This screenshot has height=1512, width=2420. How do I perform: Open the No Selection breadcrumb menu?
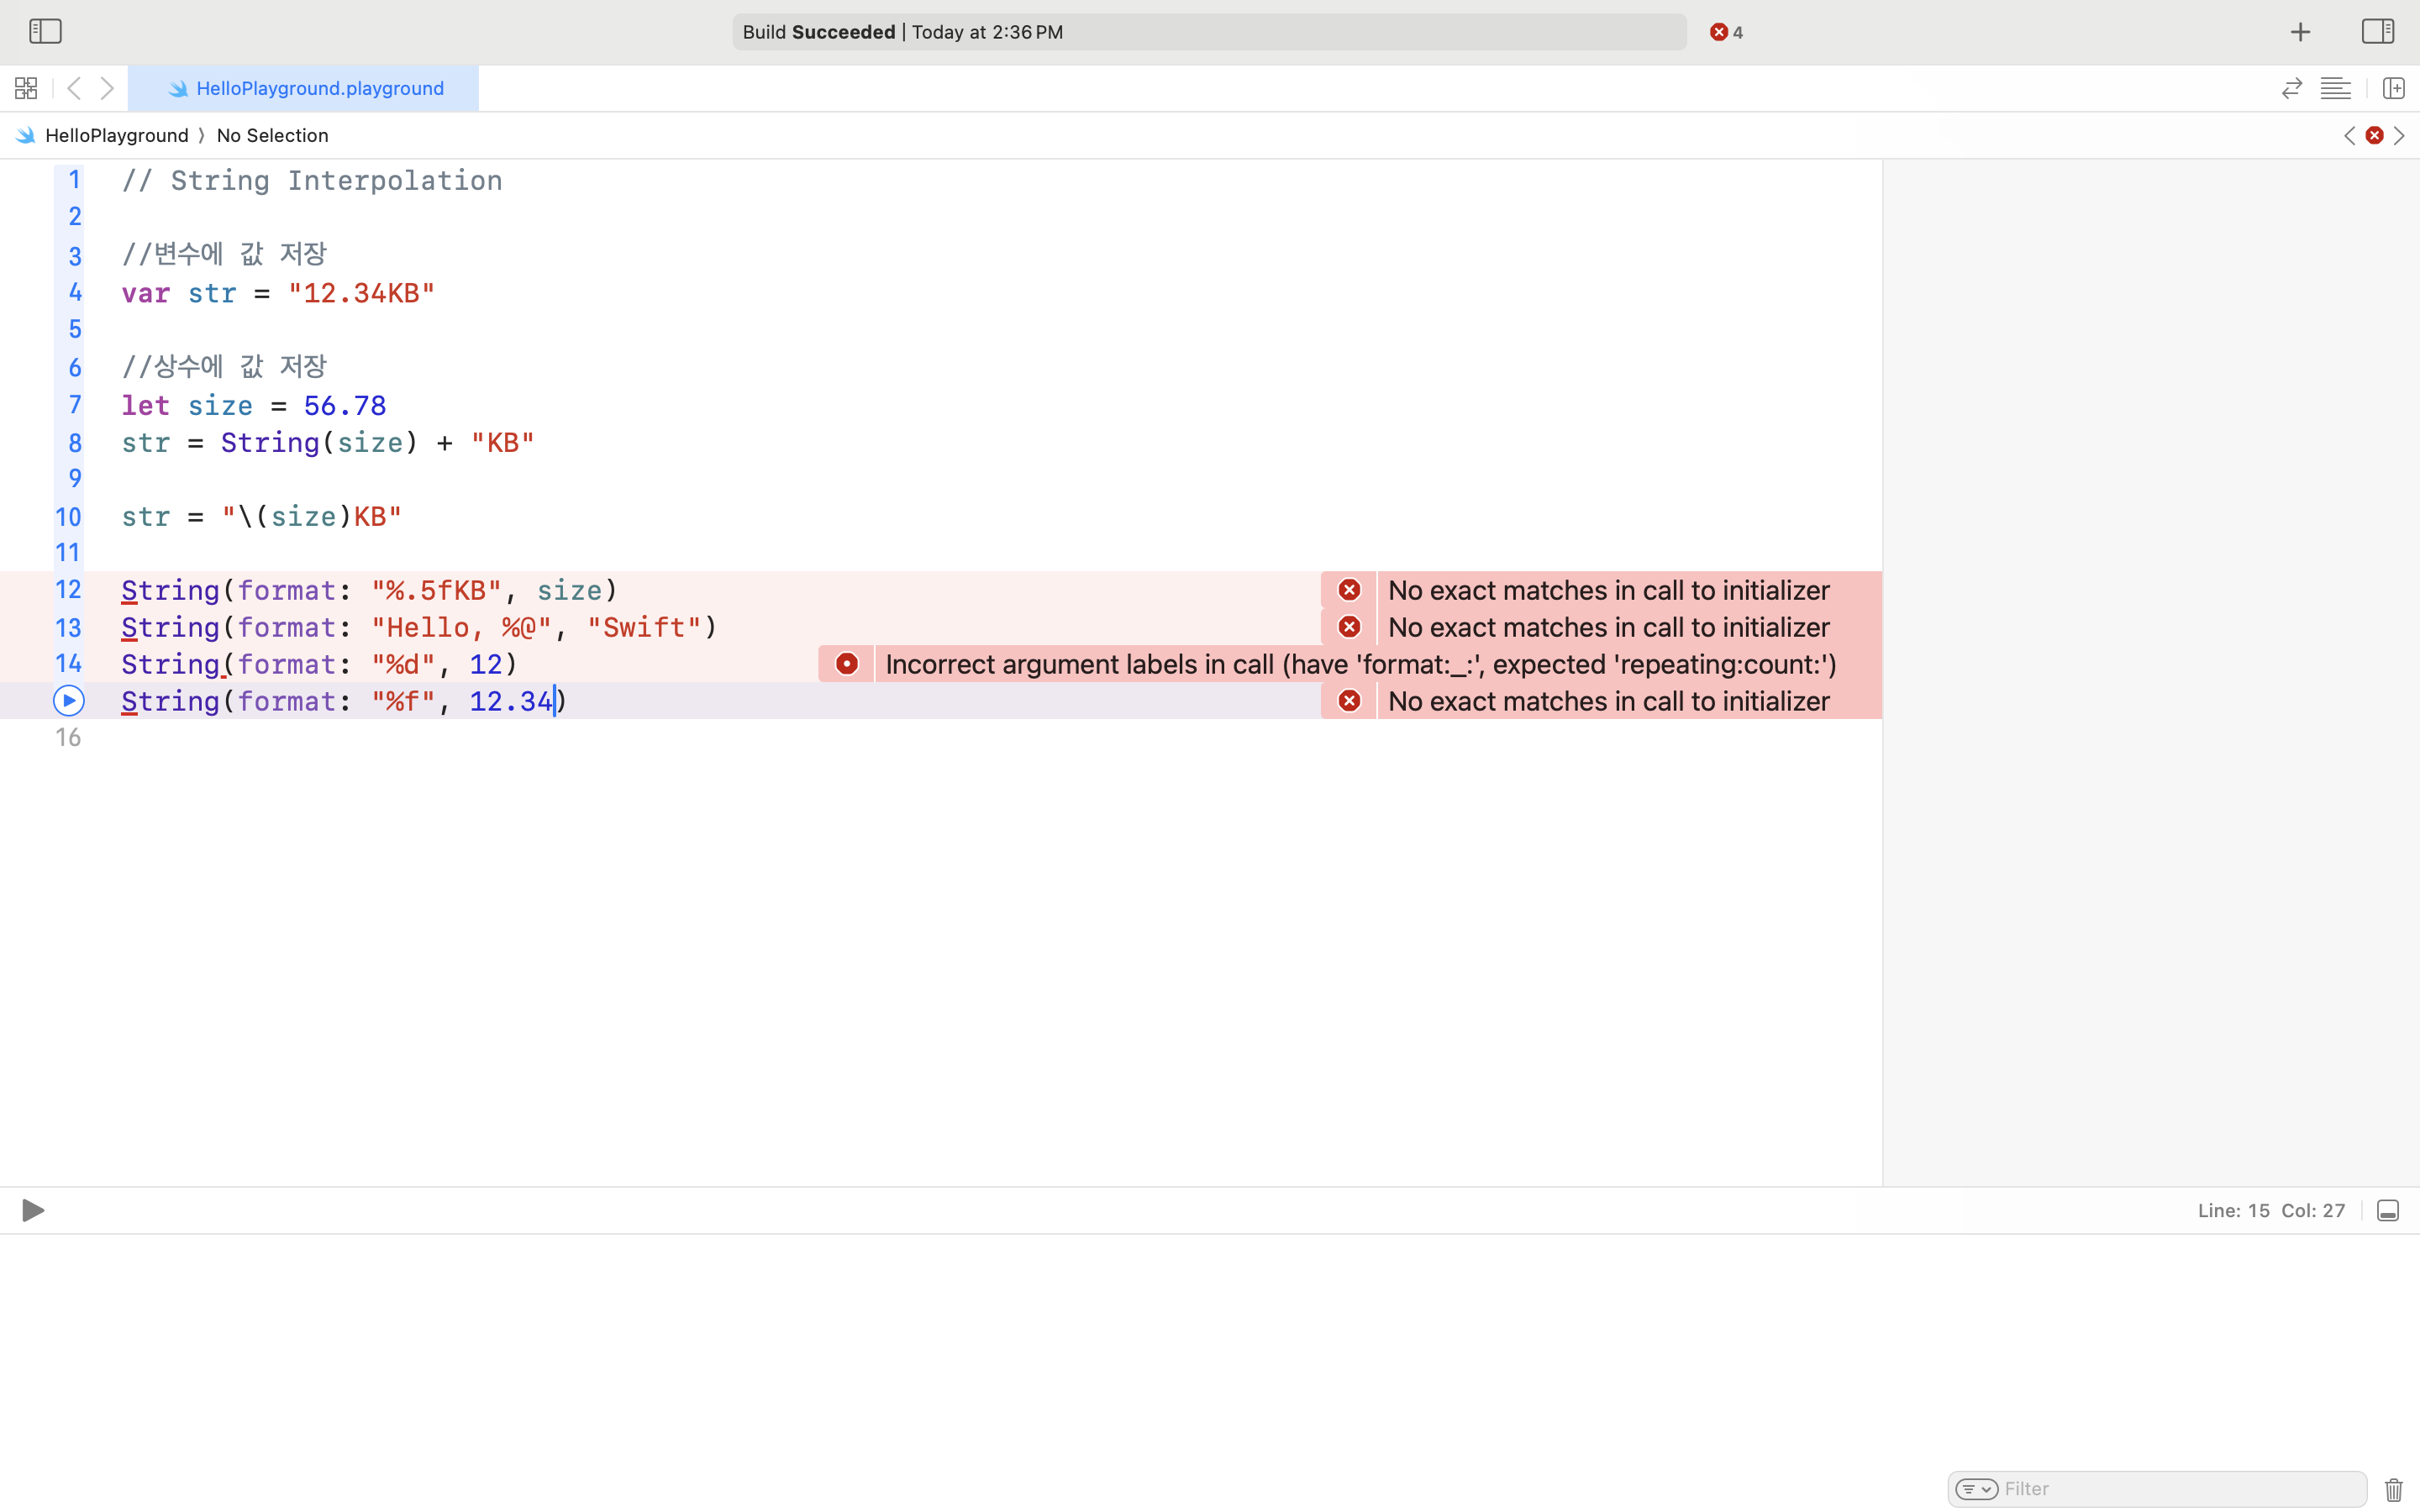coord(272,135)
